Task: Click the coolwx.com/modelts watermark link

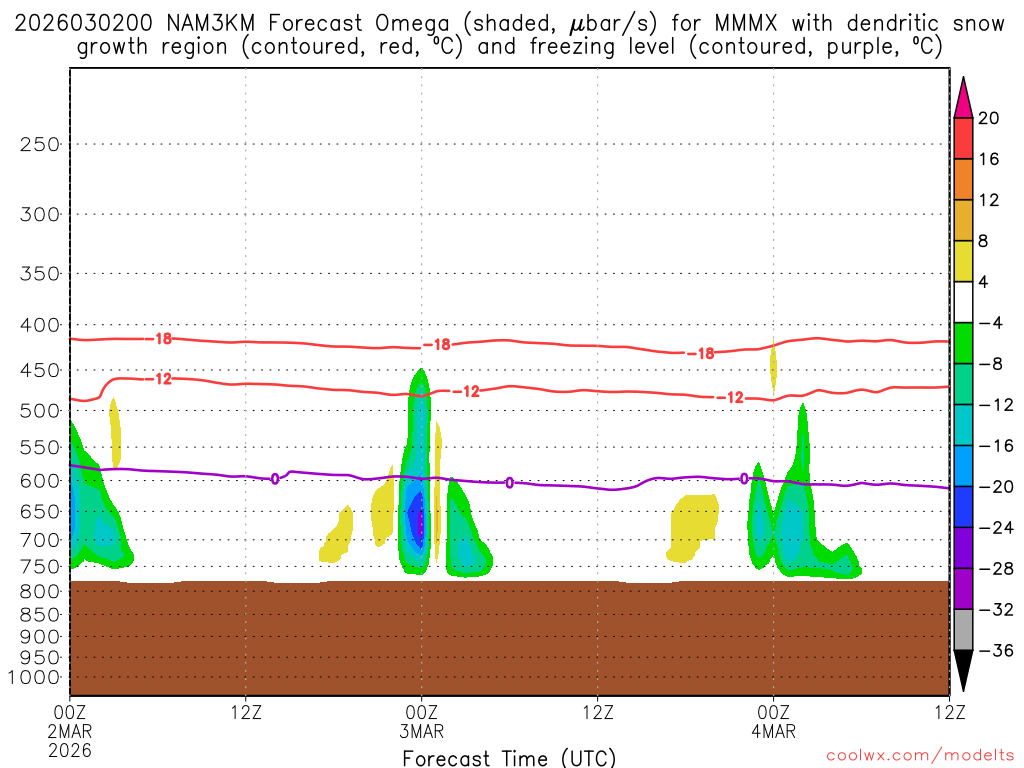Action: (x=920, y=756)
